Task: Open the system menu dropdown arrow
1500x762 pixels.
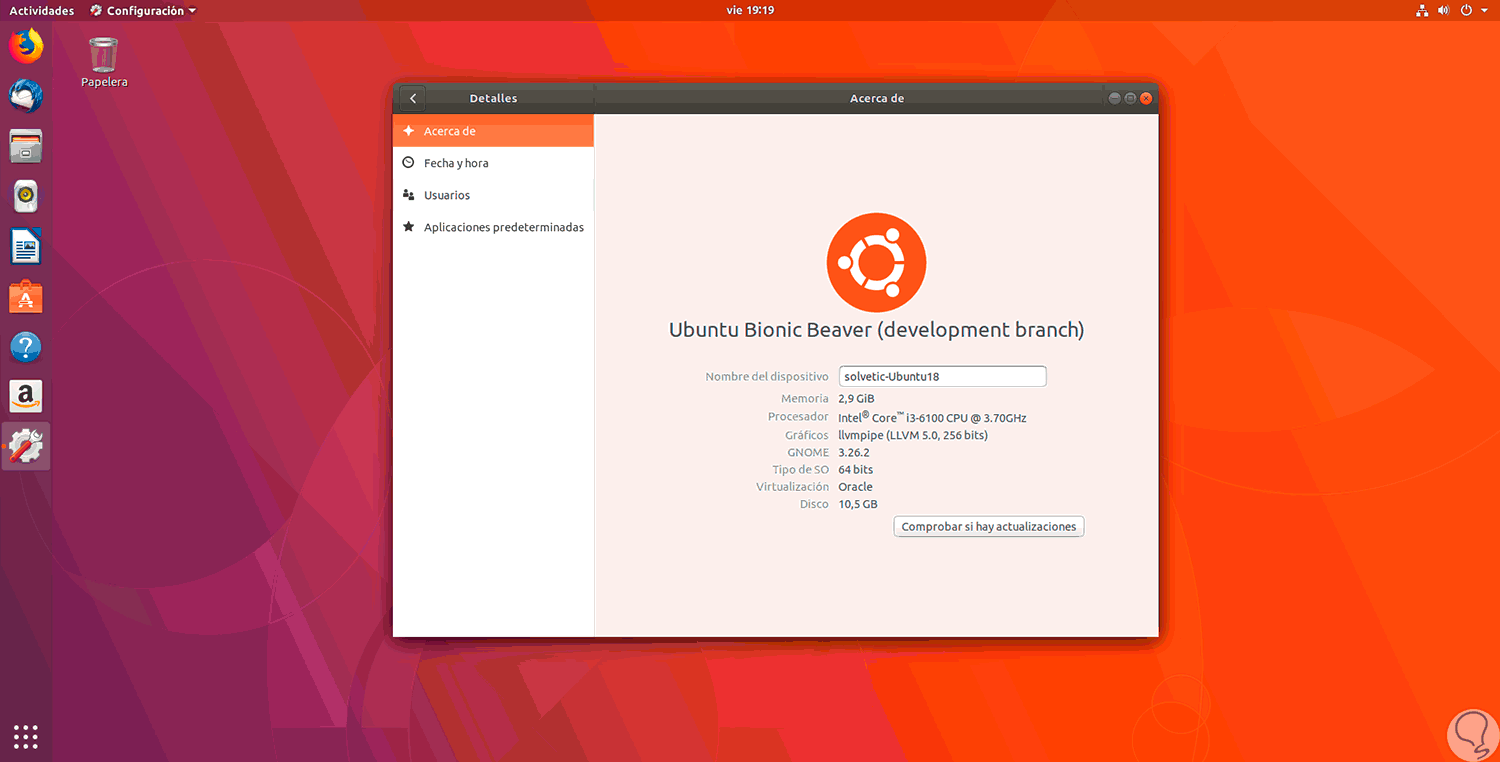Action: (1484, 11)
